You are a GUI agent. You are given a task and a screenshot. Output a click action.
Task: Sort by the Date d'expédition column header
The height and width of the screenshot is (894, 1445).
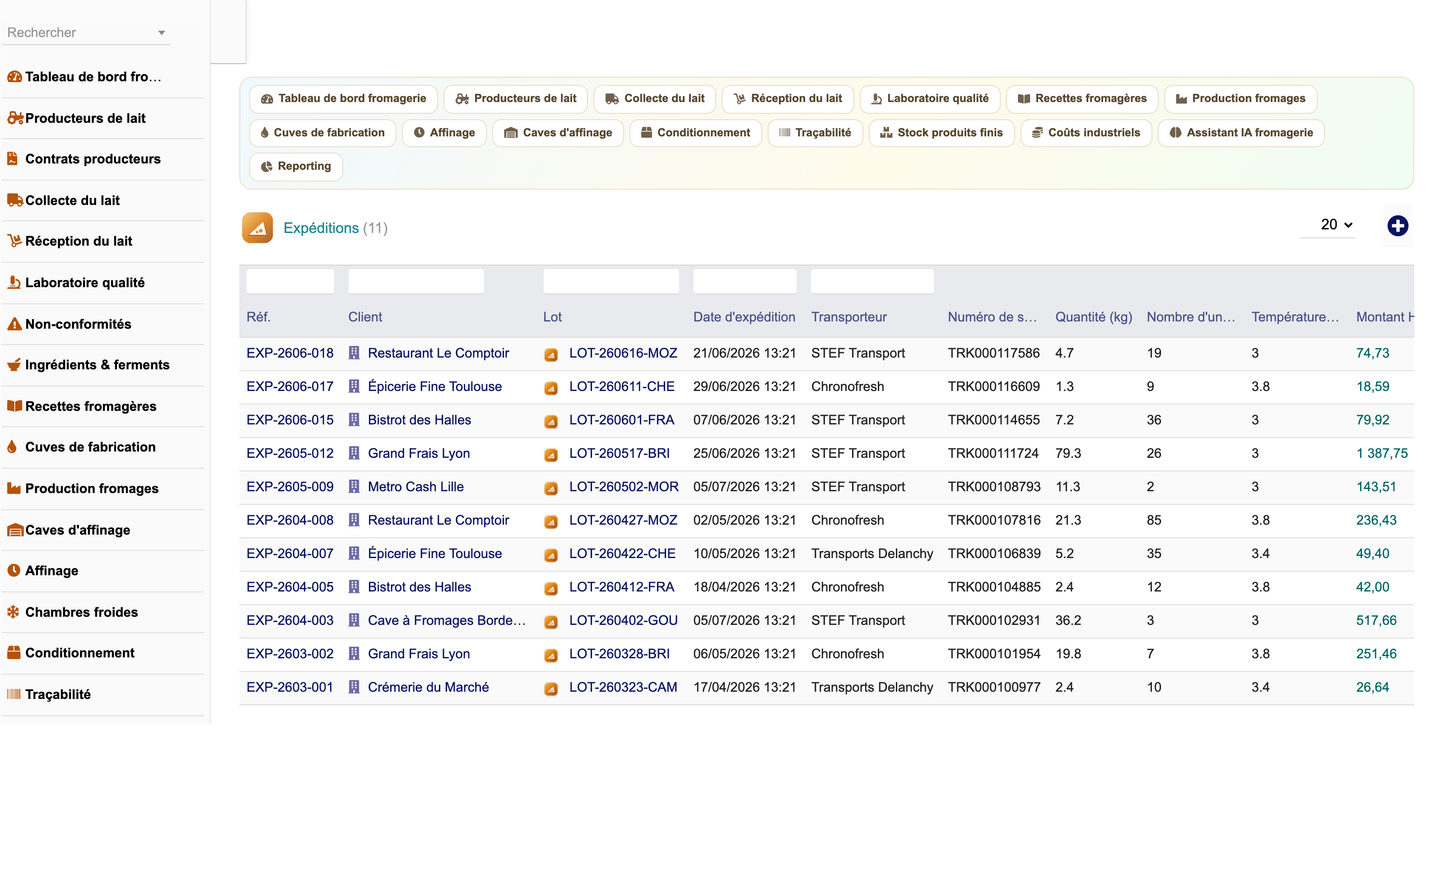coord(744,317)
